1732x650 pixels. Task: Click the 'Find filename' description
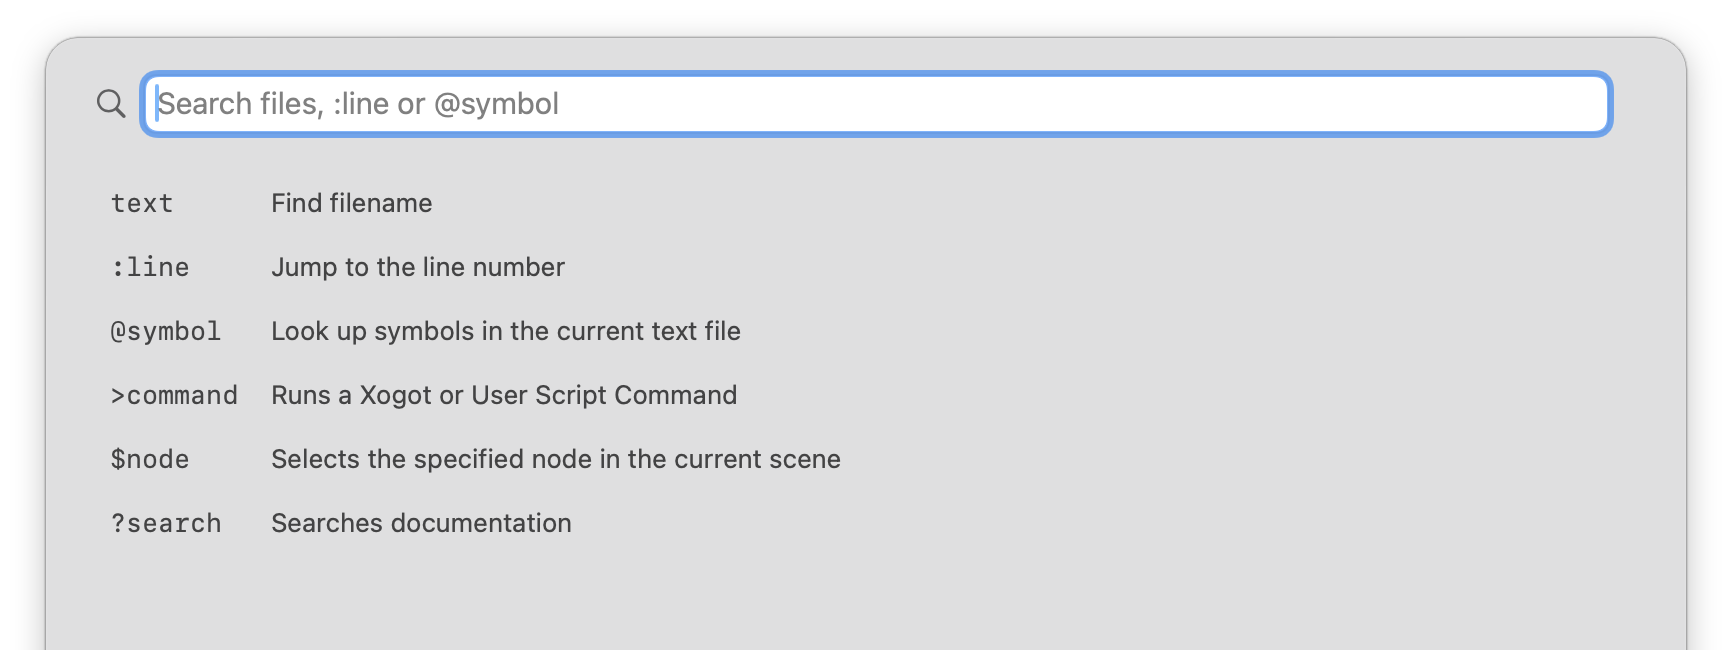(x=352, y=203)
